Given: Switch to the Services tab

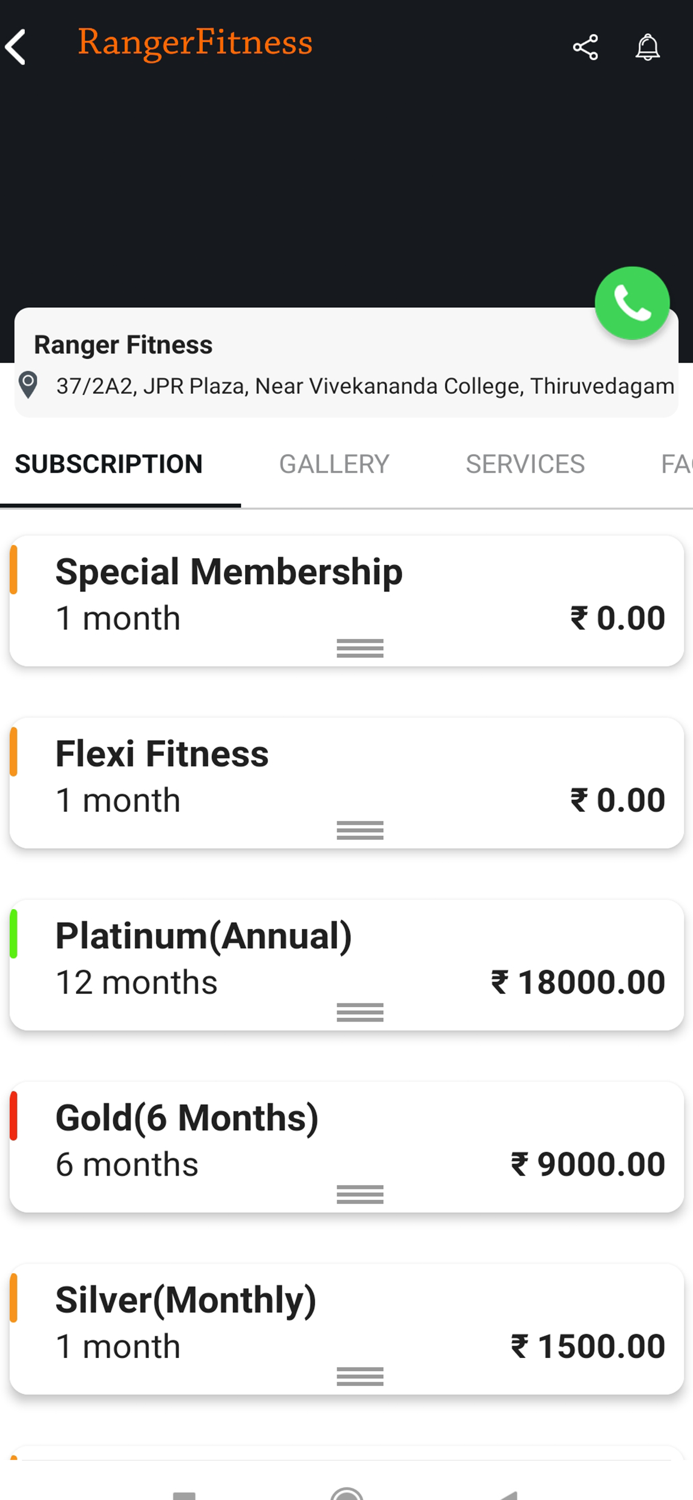Looking at the screenshot, I should point(525,464).
